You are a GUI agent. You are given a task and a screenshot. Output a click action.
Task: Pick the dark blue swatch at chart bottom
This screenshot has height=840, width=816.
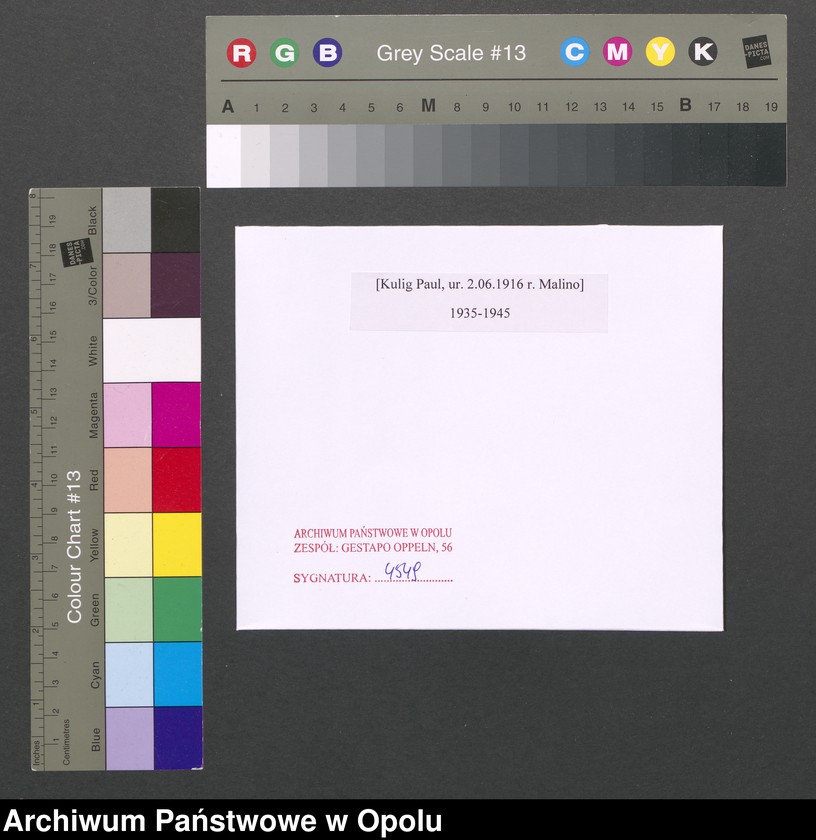click(x=176, y=738)
